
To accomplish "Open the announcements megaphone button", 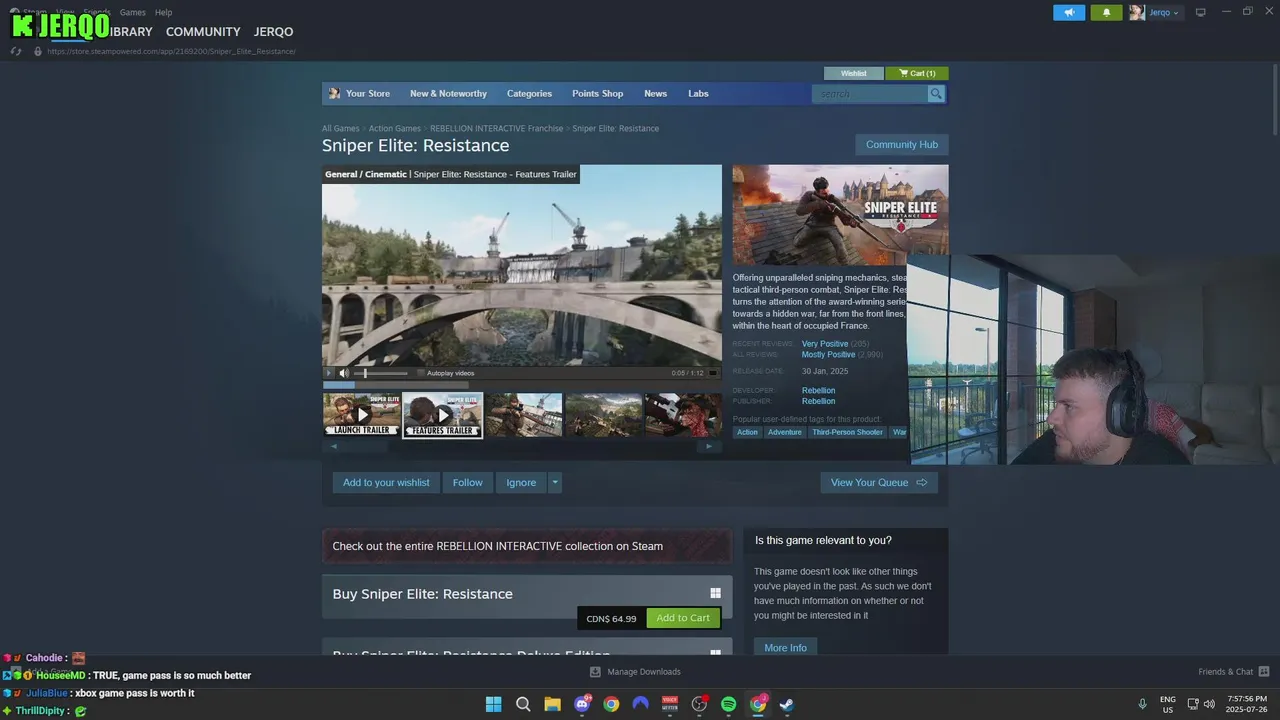I will pos(1069,13).
